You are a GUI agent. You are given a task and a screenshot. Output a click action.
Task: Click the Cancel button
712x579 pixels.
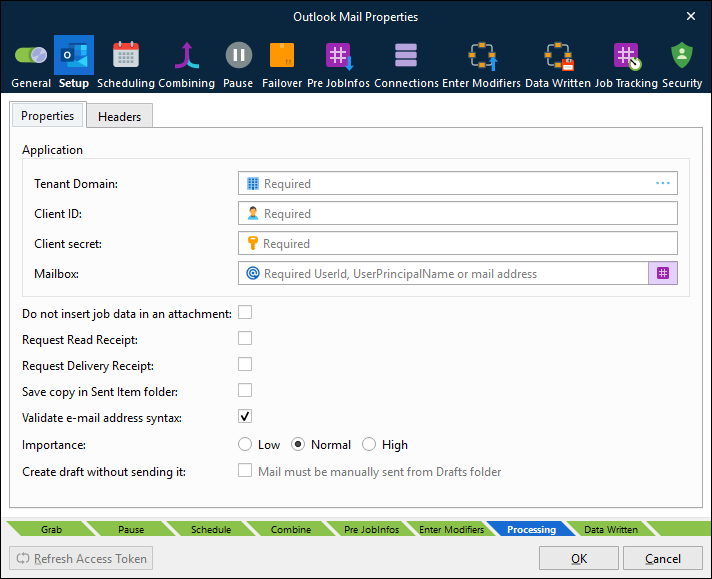(x=663, y=558)
